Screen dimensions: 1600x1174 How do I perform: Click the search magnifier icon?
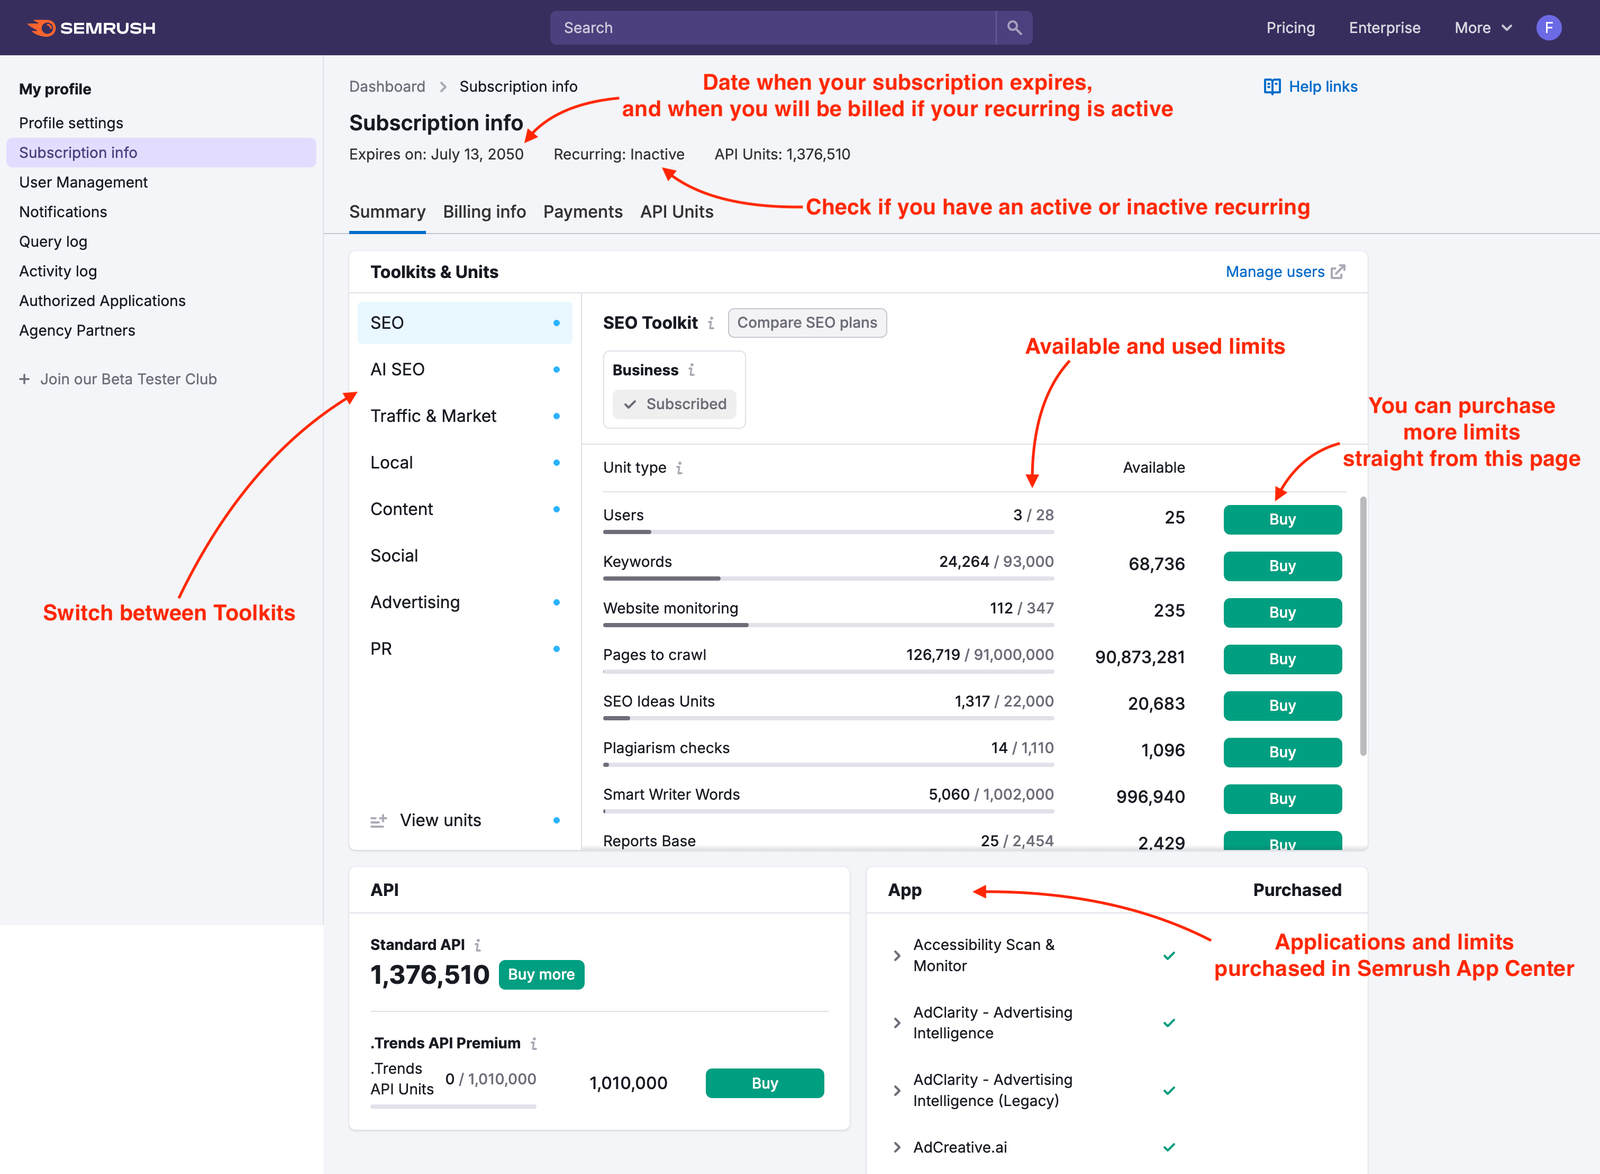(1013, 27)
